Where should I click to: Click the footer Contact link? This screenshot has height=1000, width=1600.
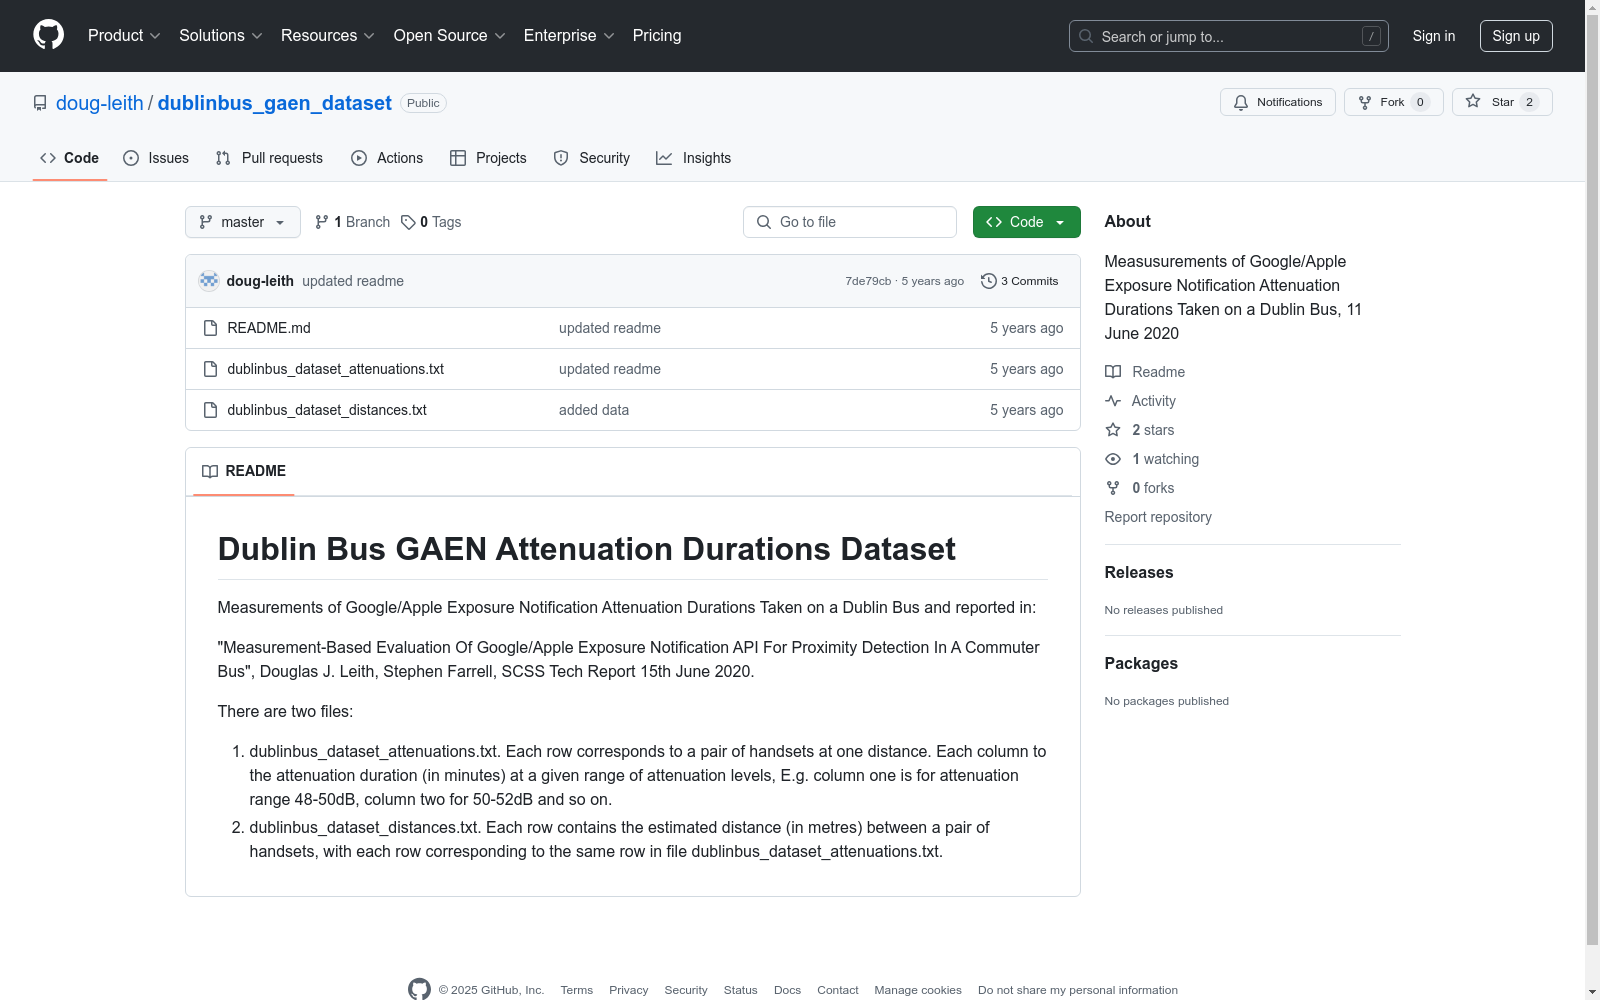click(838, 990)
